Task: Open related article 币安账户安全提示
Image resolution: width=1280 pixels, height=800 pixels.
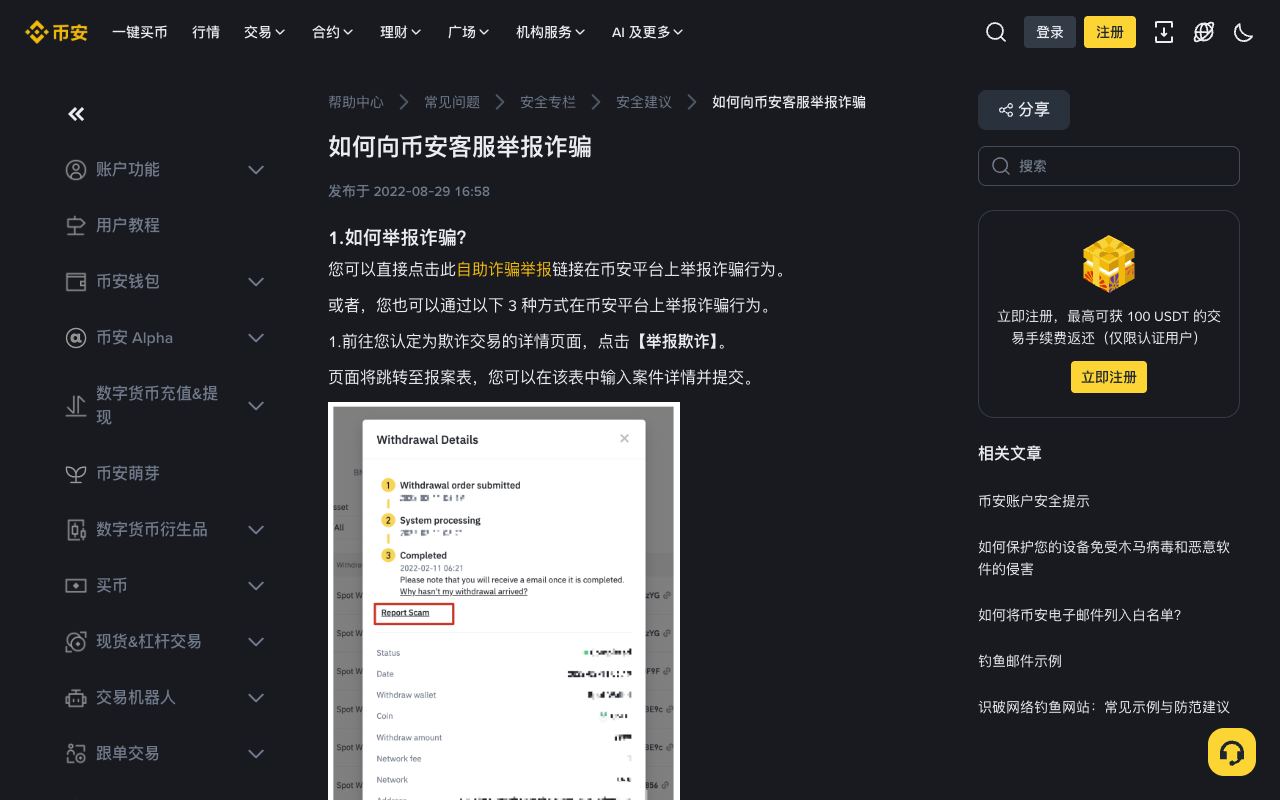Action: click(x=1034, y=501)
